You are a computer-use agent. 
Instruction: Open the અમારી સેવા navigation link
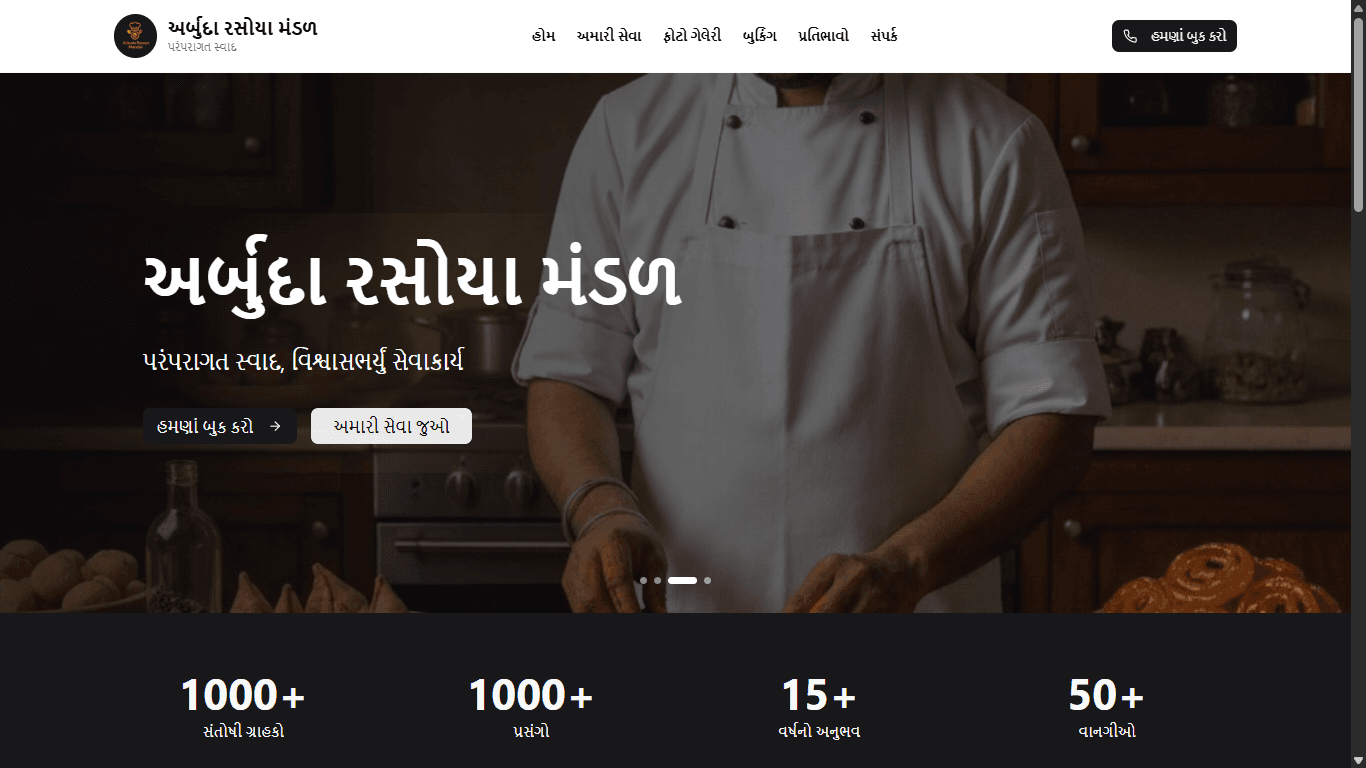609,36
